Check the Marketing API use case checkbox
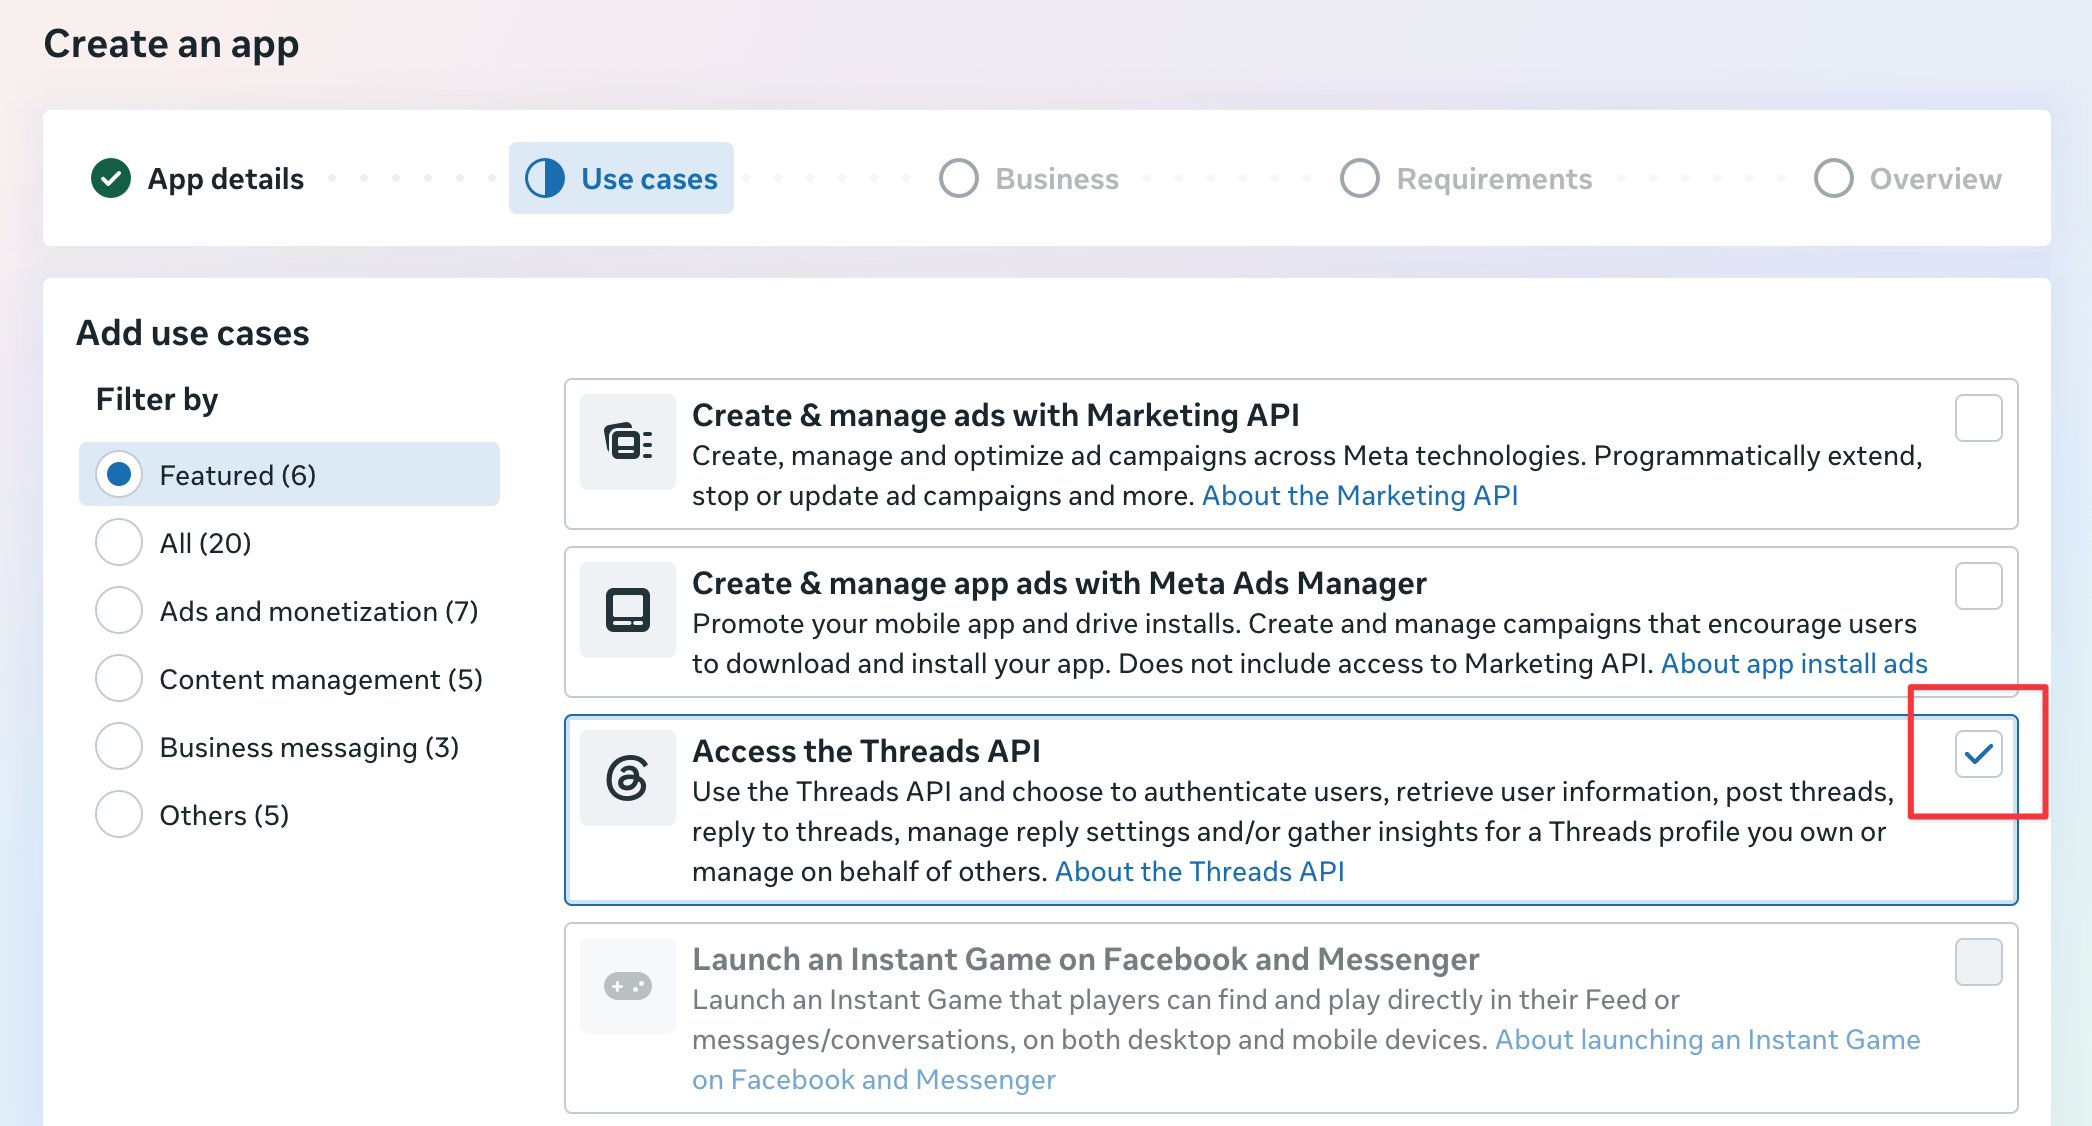2092x1126 pixels. 1978,418
